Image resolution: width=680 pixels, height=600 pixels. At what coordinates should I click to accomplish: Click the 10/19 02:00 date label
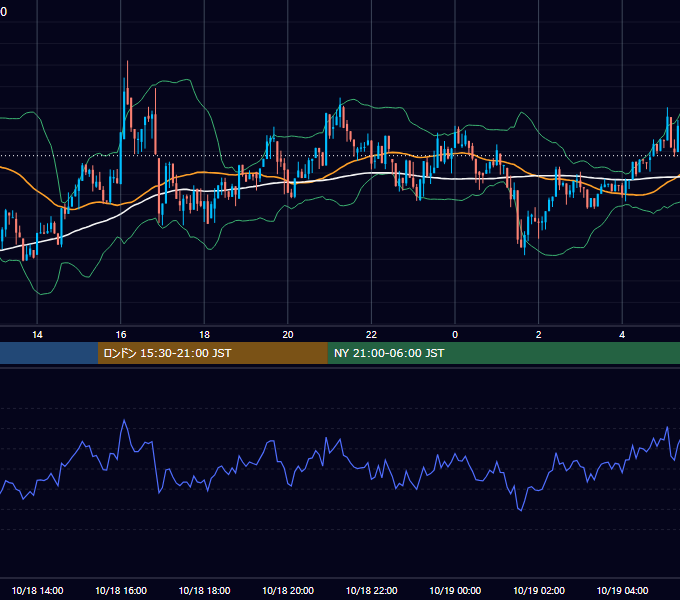click(539, 590)
